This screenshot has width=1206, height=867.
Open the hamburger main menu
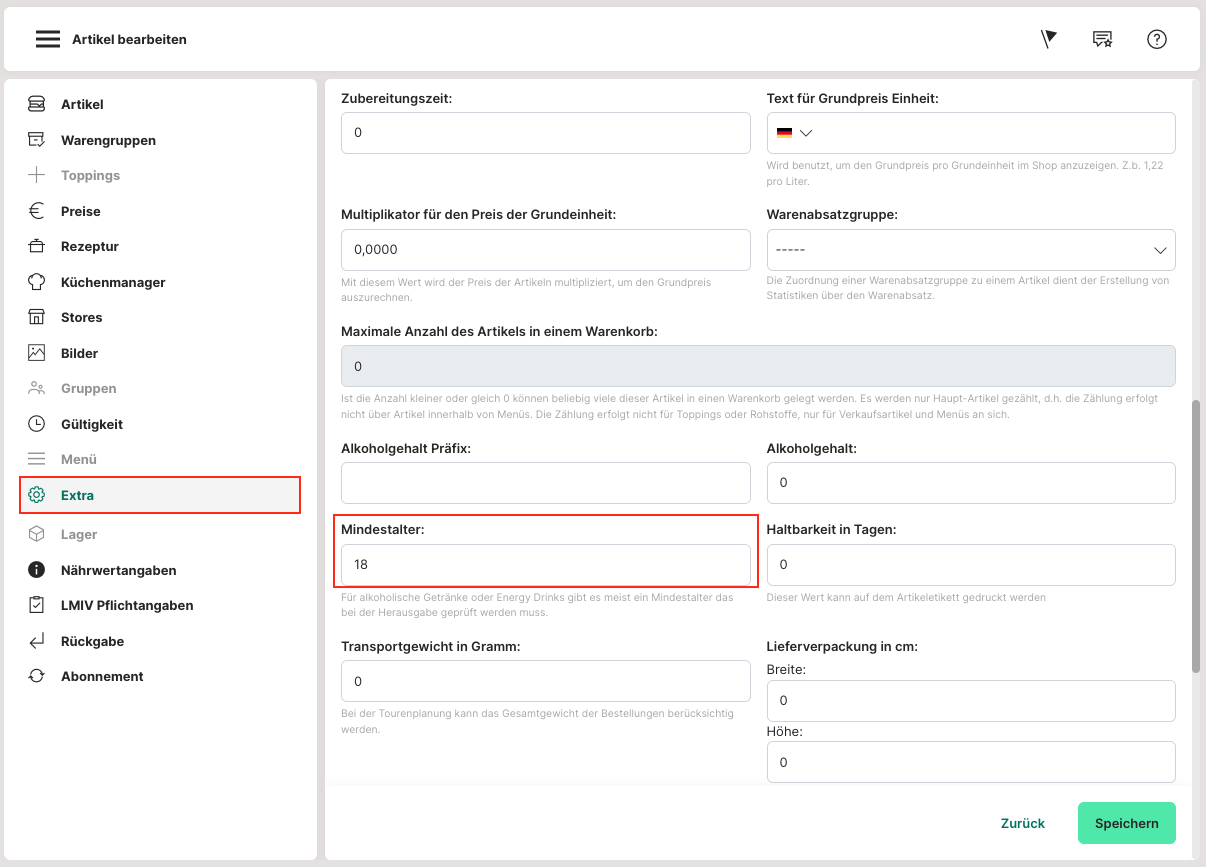pos(48,39)
